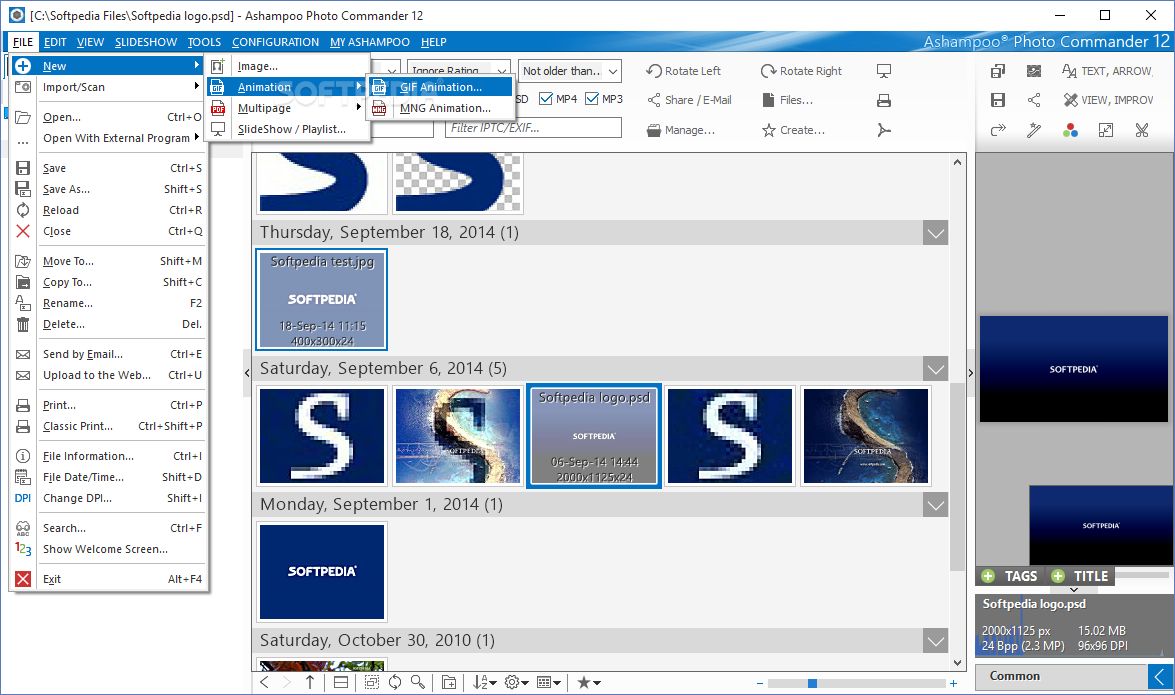Select the Softpedia test.jpg thumbnail
This screenshot has height=695, width=1175.
322,300
